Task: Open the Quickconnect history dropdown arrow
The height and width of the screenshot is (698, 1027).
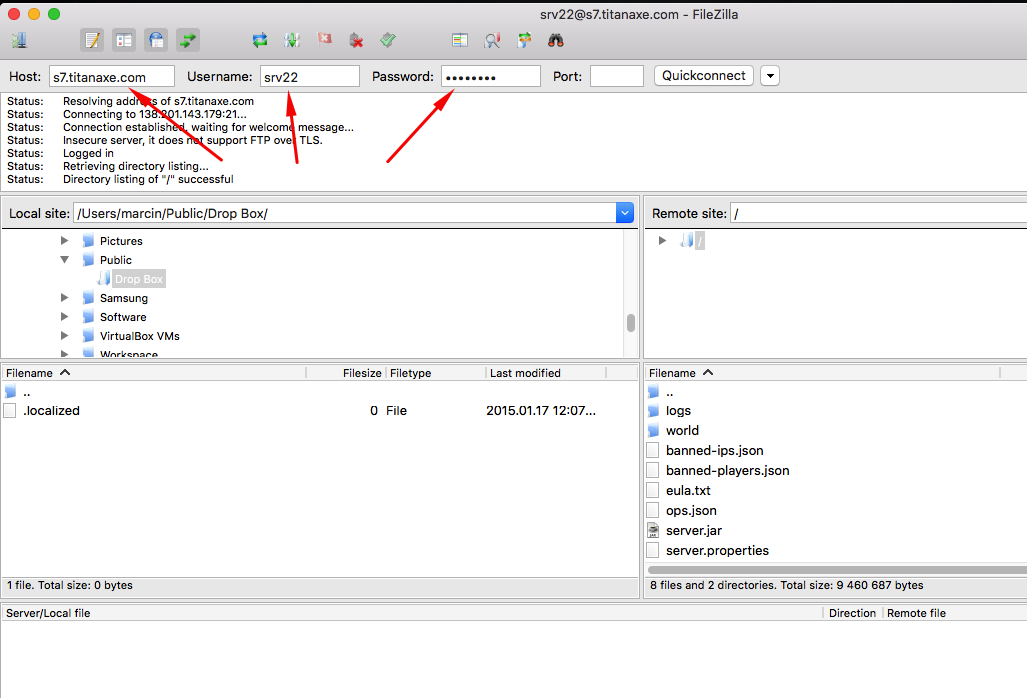Action: click(x=770, y=76)
